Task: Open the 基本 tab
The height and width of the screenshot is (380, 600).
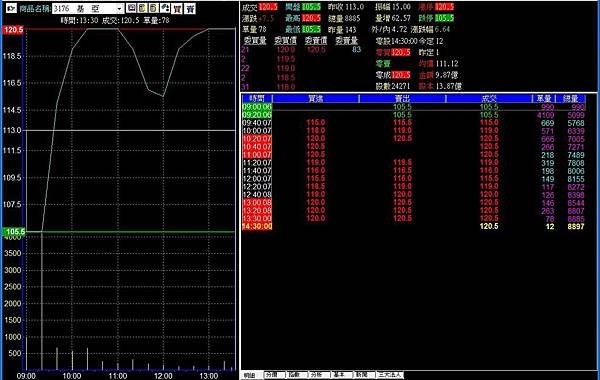Action: [x=343, y=375]
